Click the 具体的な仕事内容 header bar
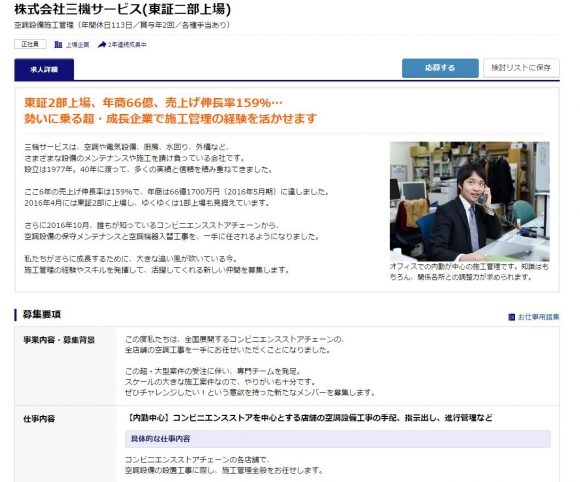The height and width of the screenshot is (482, 580). coord(338,439)
